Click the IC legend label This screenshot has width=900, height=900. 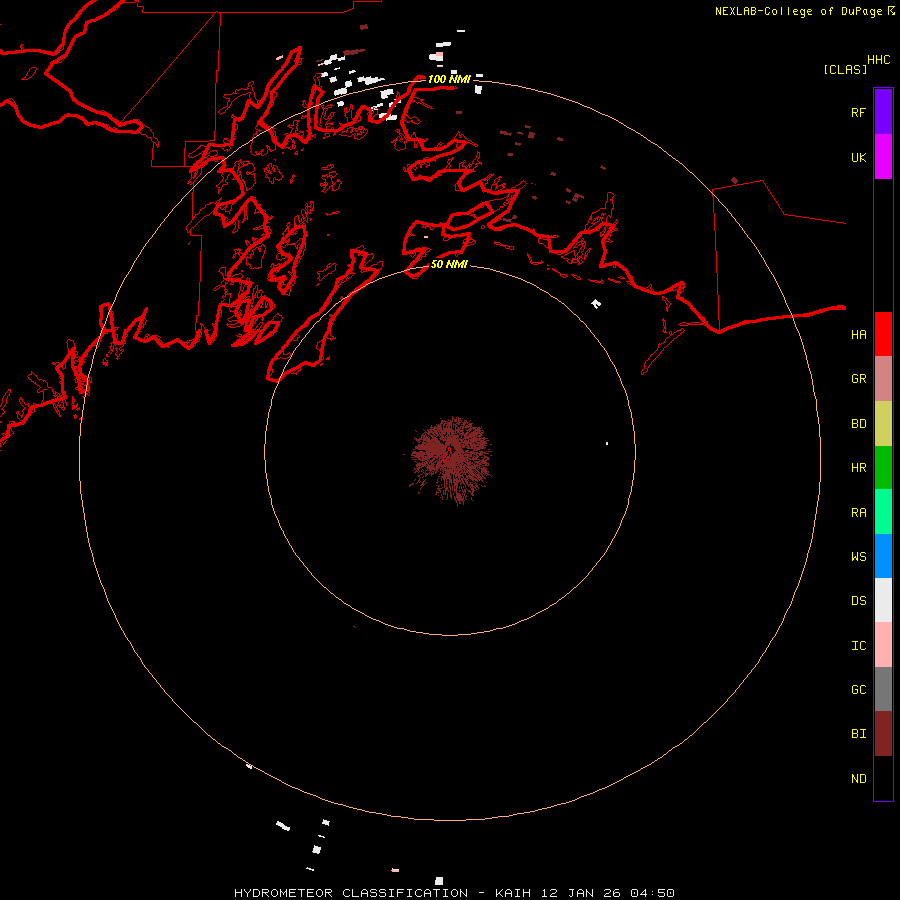[858, 646]
